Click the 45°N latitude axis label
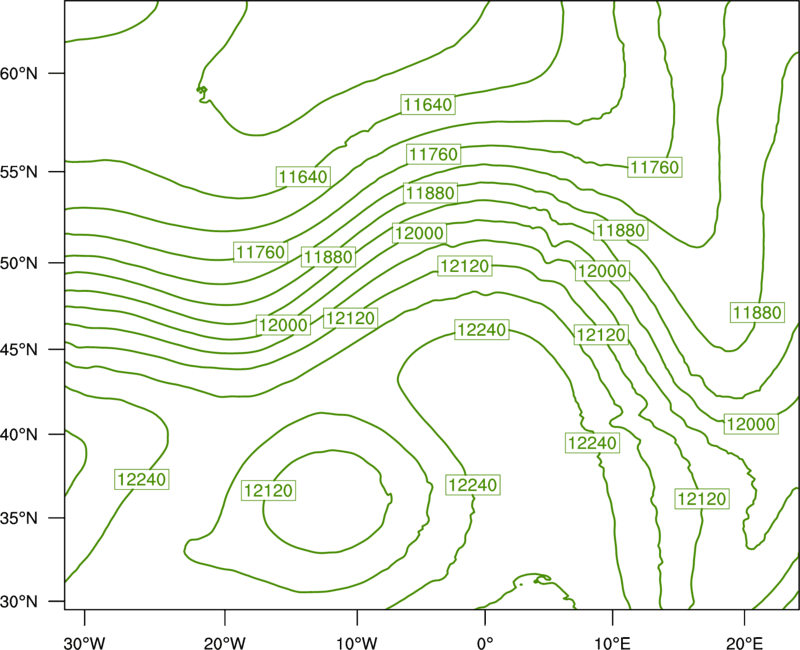Viewport: 800px width, 650px height. point(19,349)
